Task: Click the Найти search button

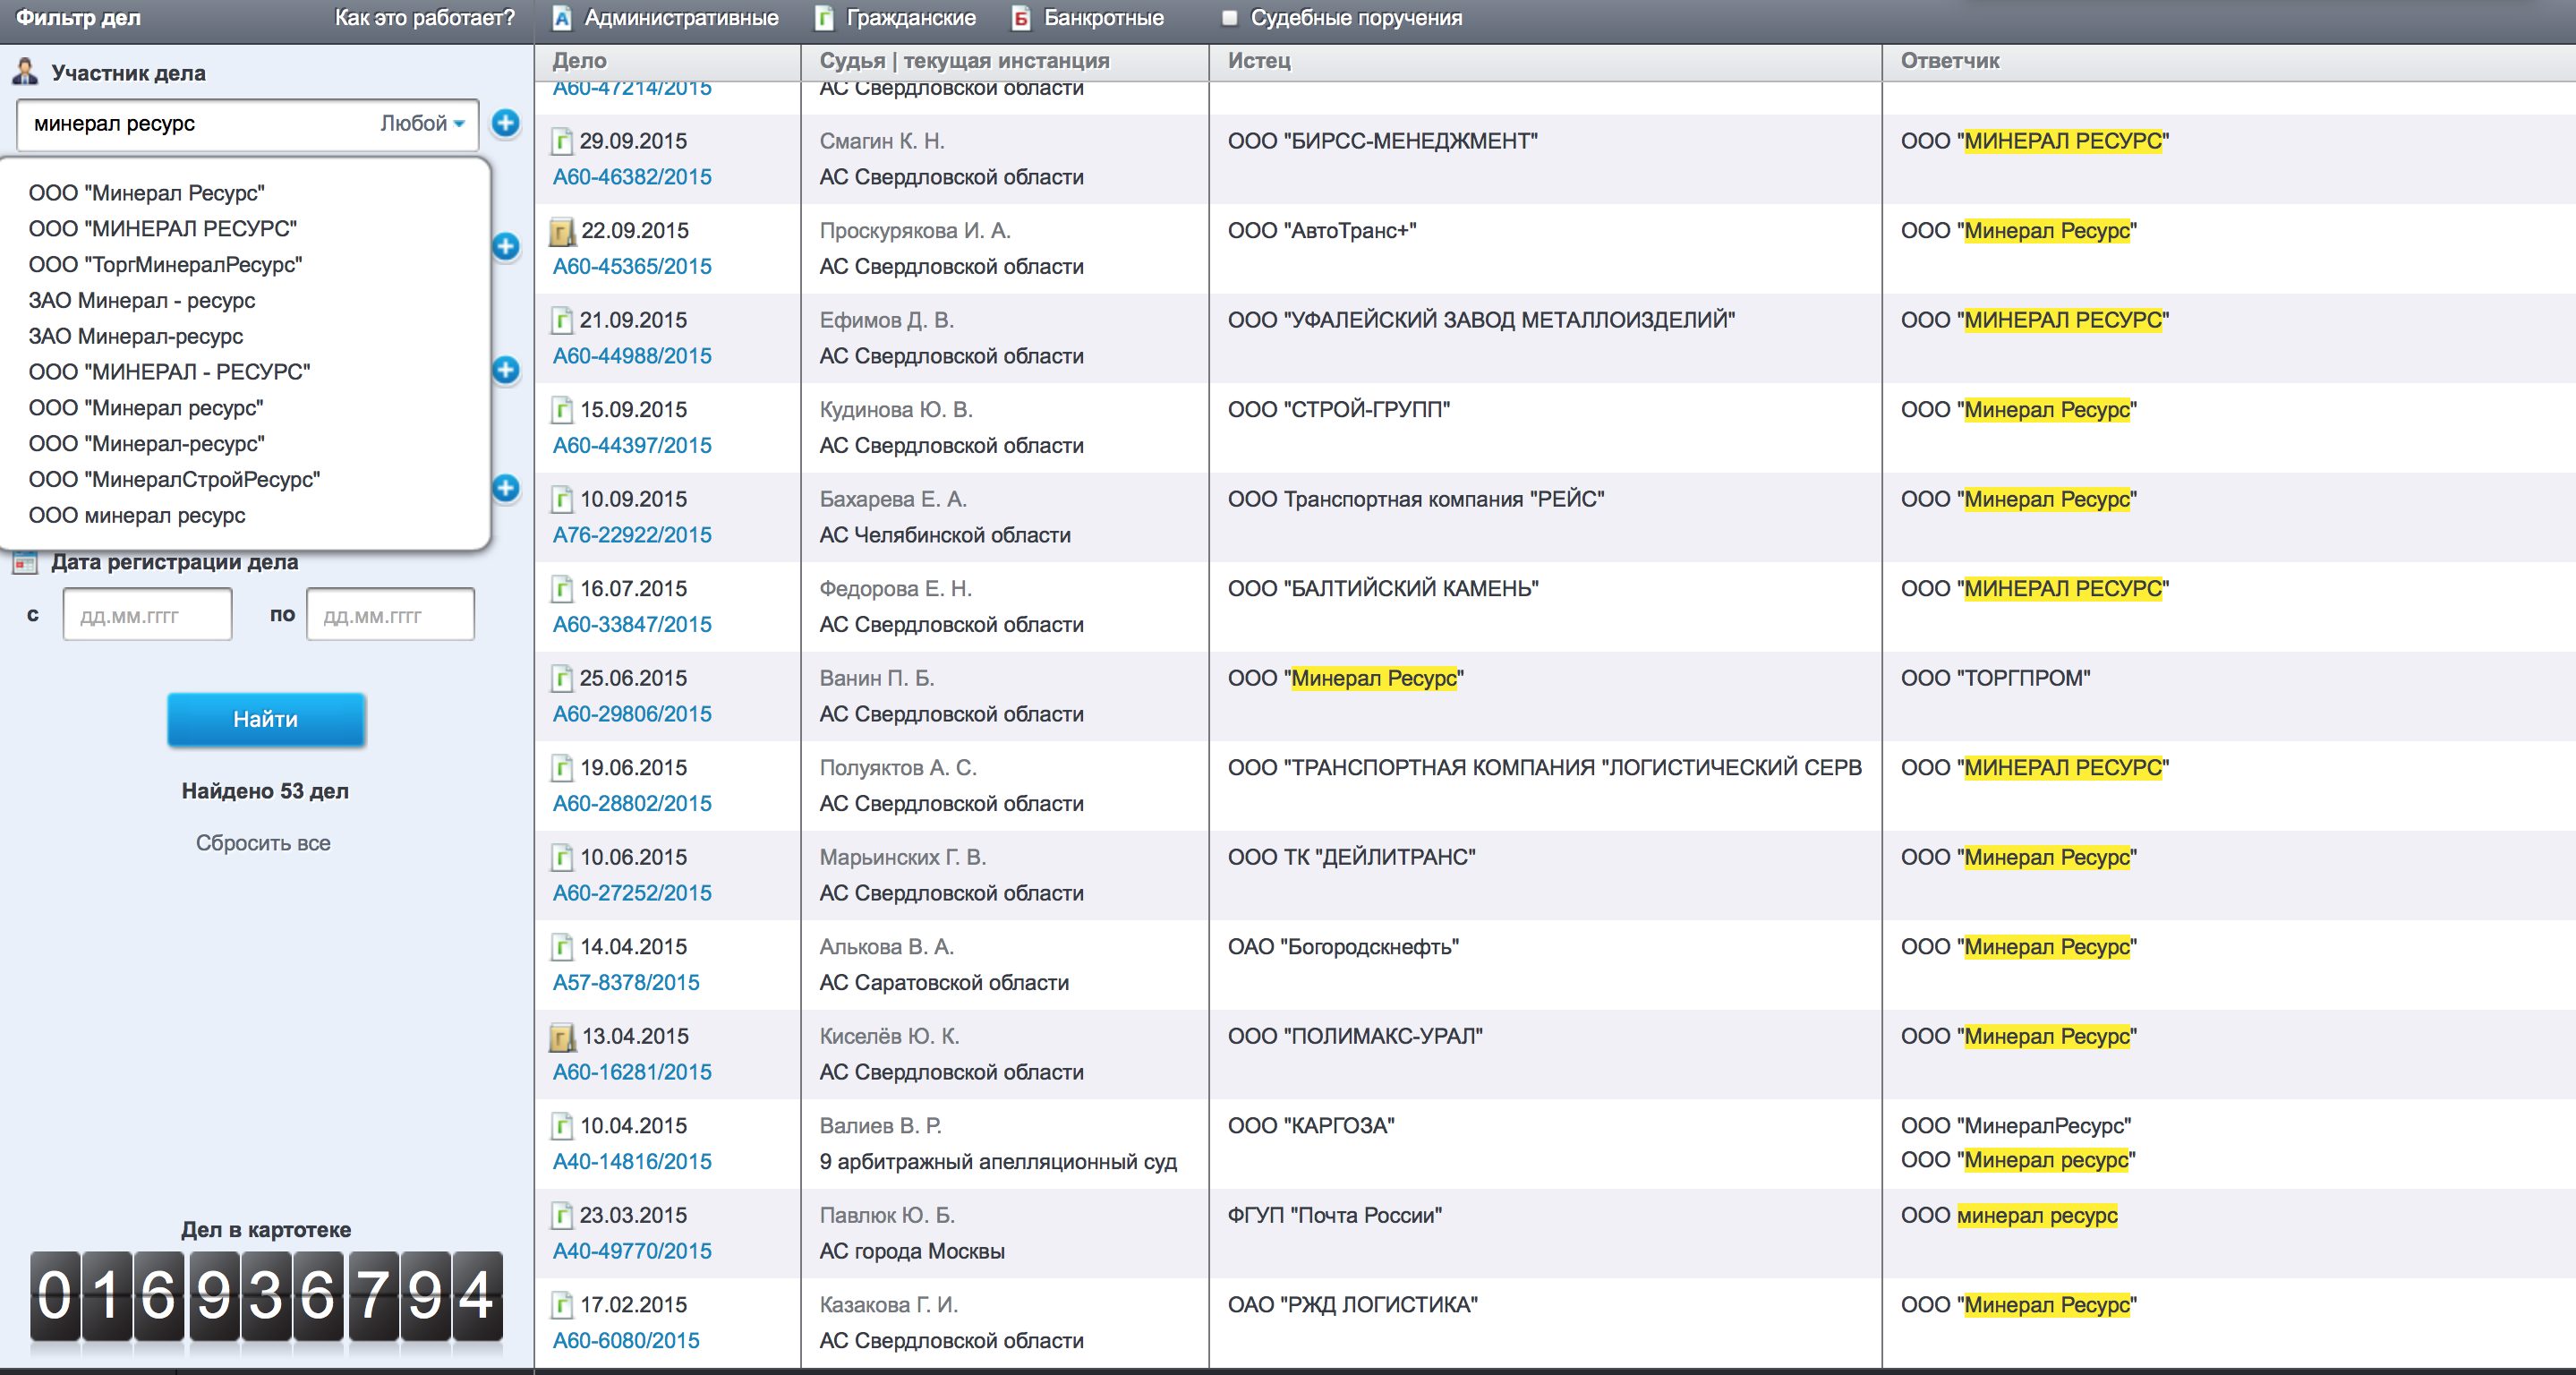Action: click(266, 719)
